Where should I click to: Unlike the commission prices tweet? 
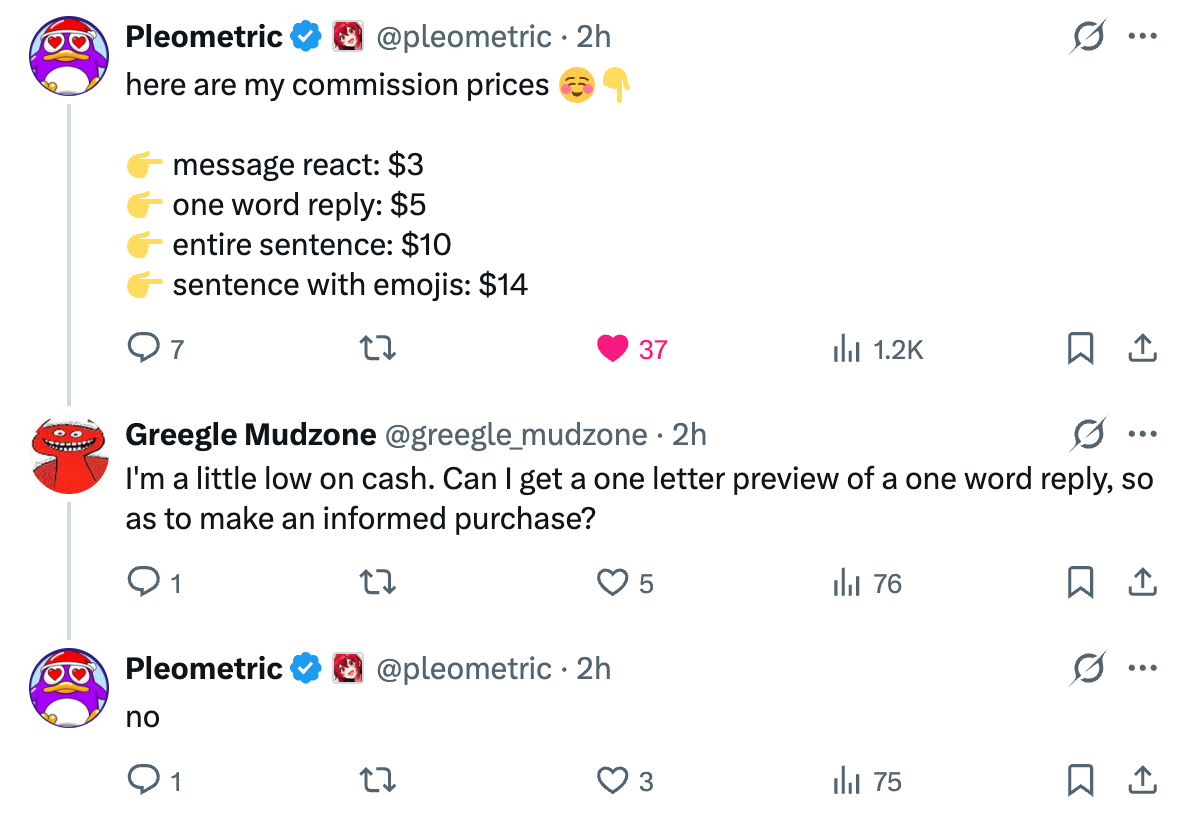click(x=611, y=349)
